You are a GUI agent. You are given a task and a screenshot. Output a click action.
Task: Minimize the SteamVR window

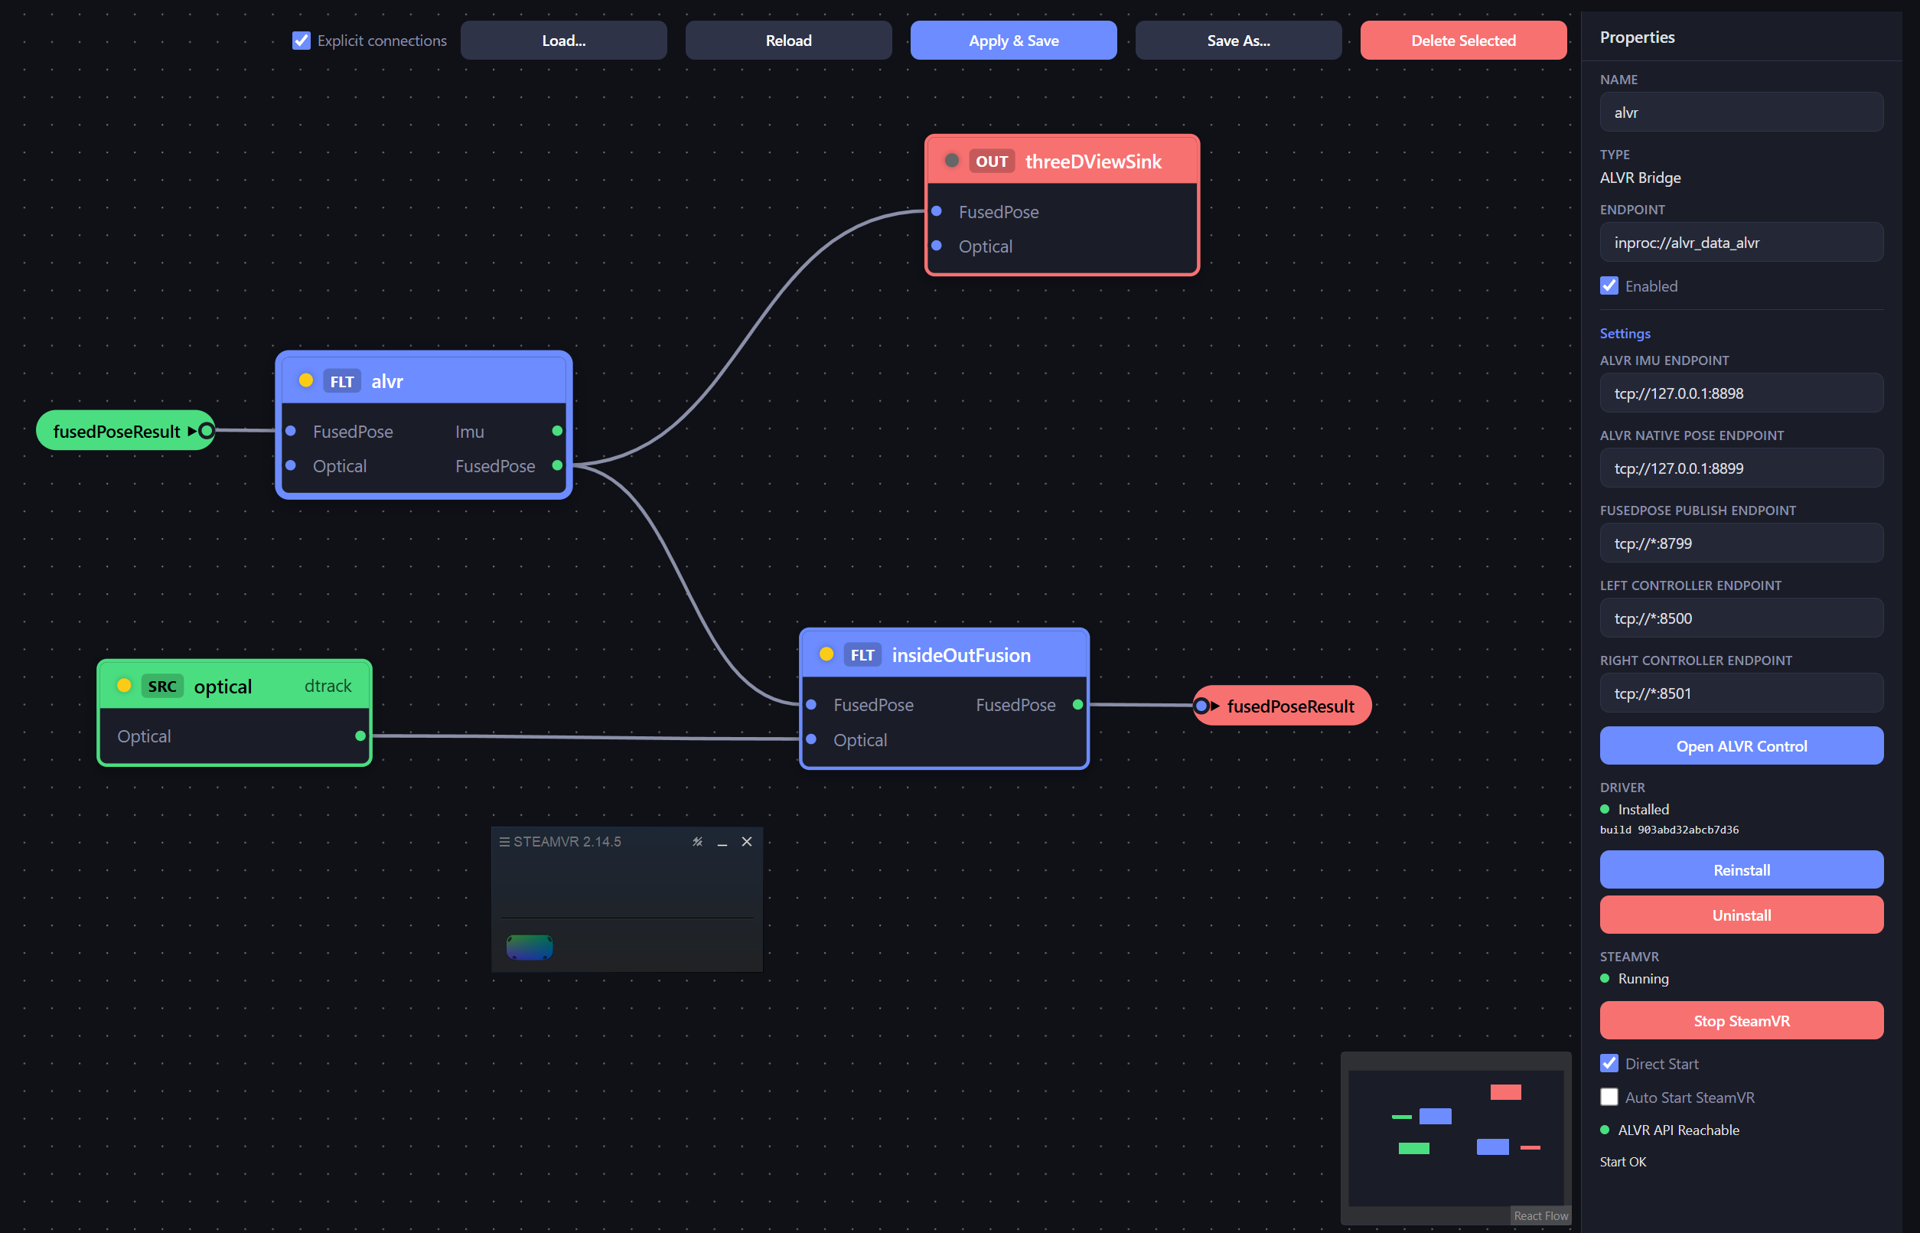(x=722, y=843)
